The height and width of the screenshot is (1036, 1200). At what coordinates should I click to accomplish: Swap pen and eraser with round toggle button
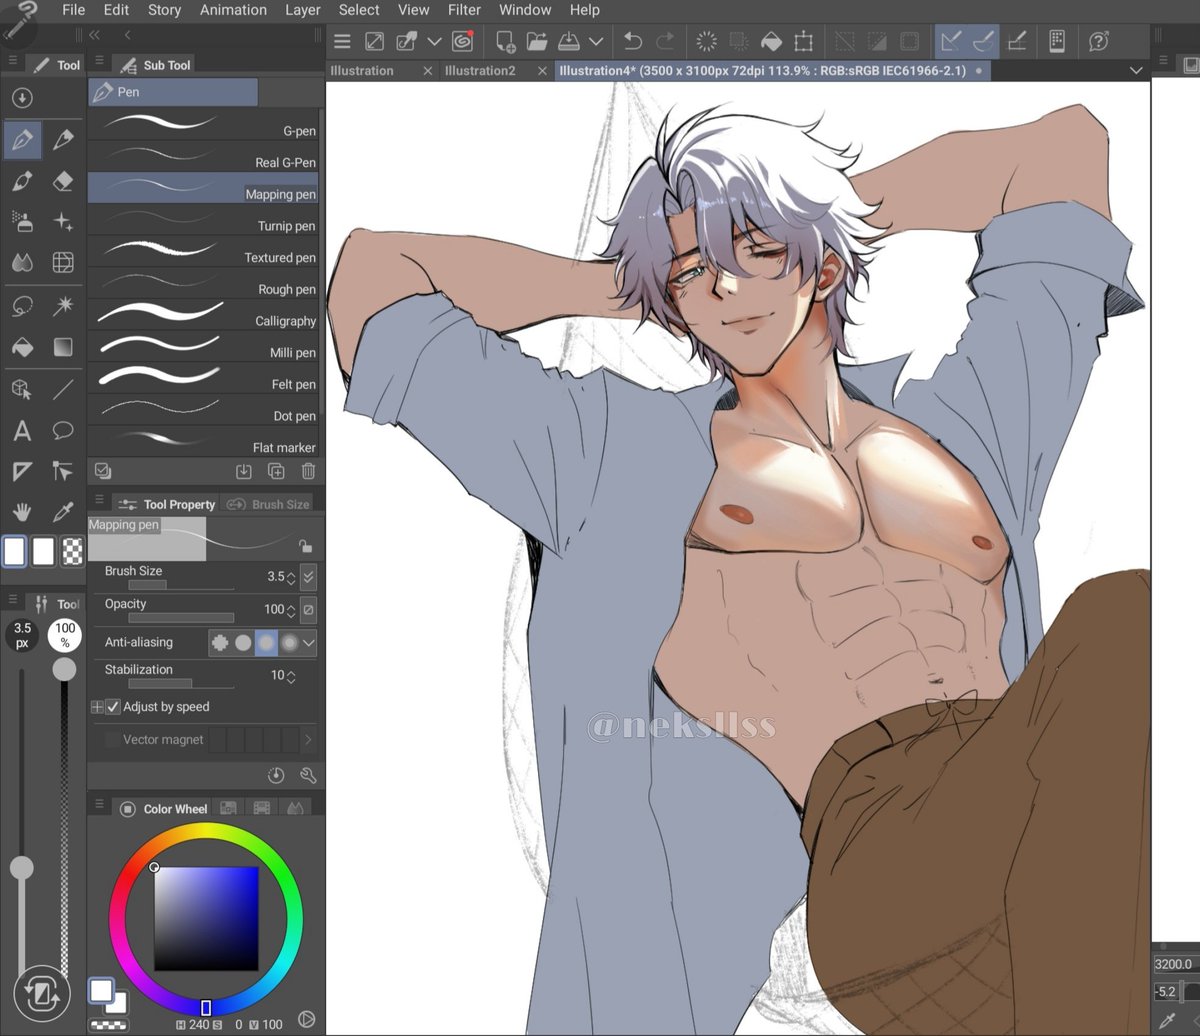click(41, 993)
